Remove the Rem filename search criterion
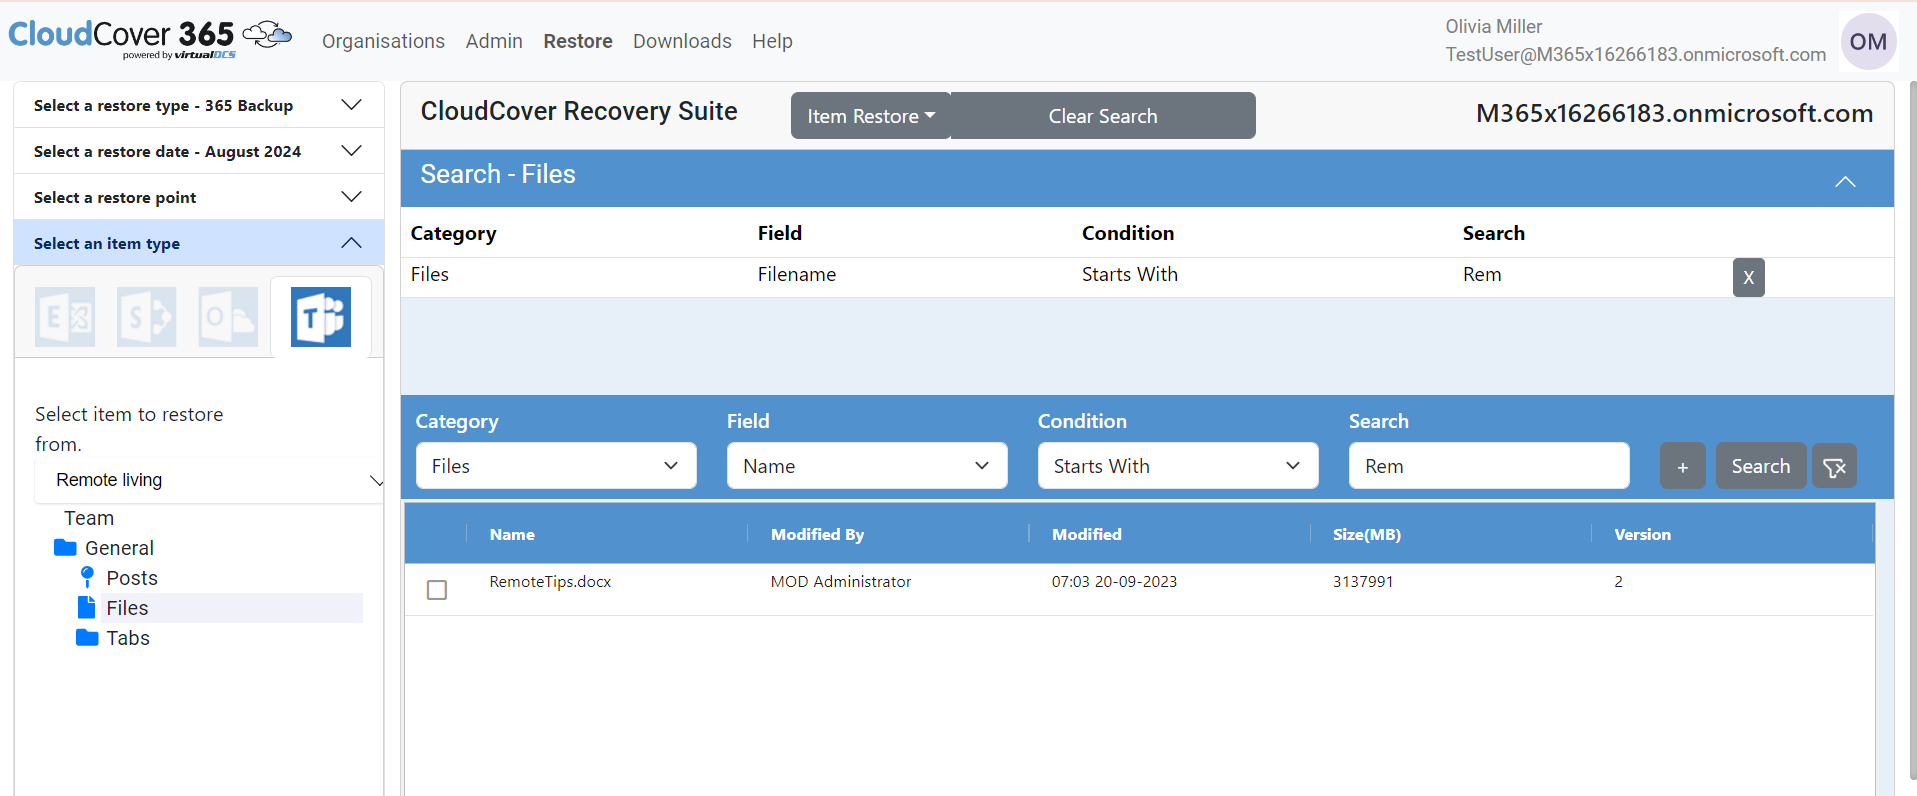Viewport: 1917px width, 796px height. pyautogui.click(x=1748, y=277)
